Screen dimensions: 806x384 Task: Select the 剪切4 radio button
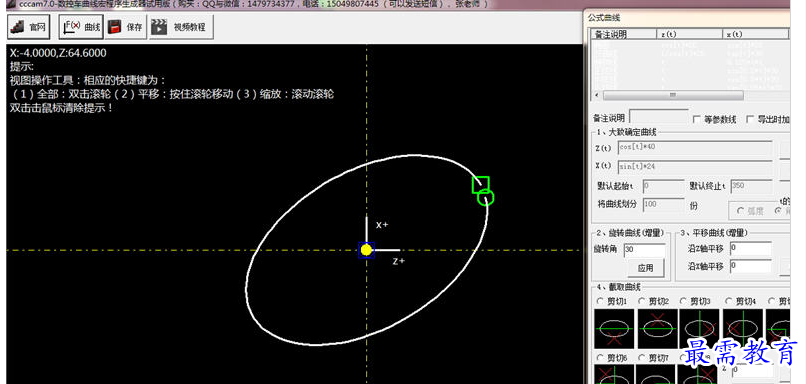click(x=728, y=301)
